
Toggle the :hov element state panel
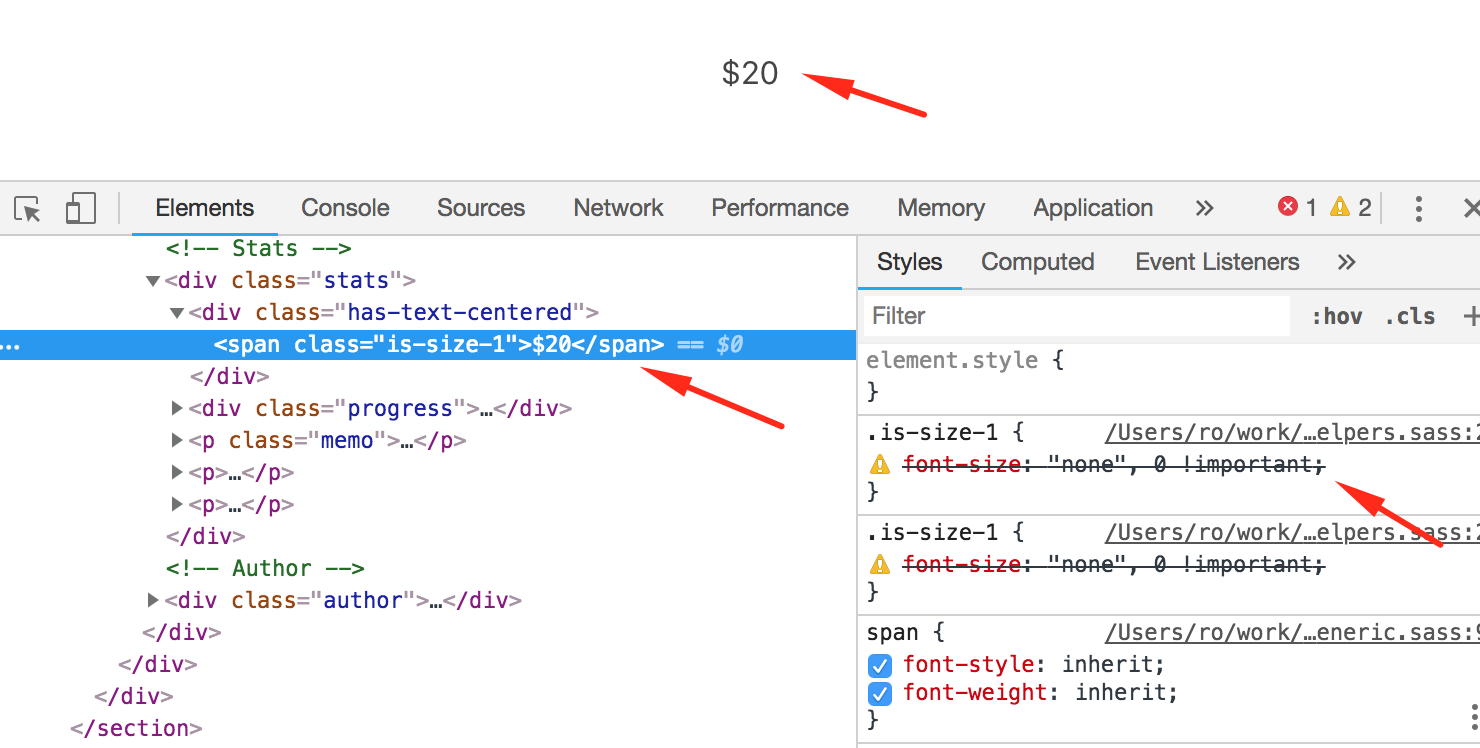pos(1337,316)
